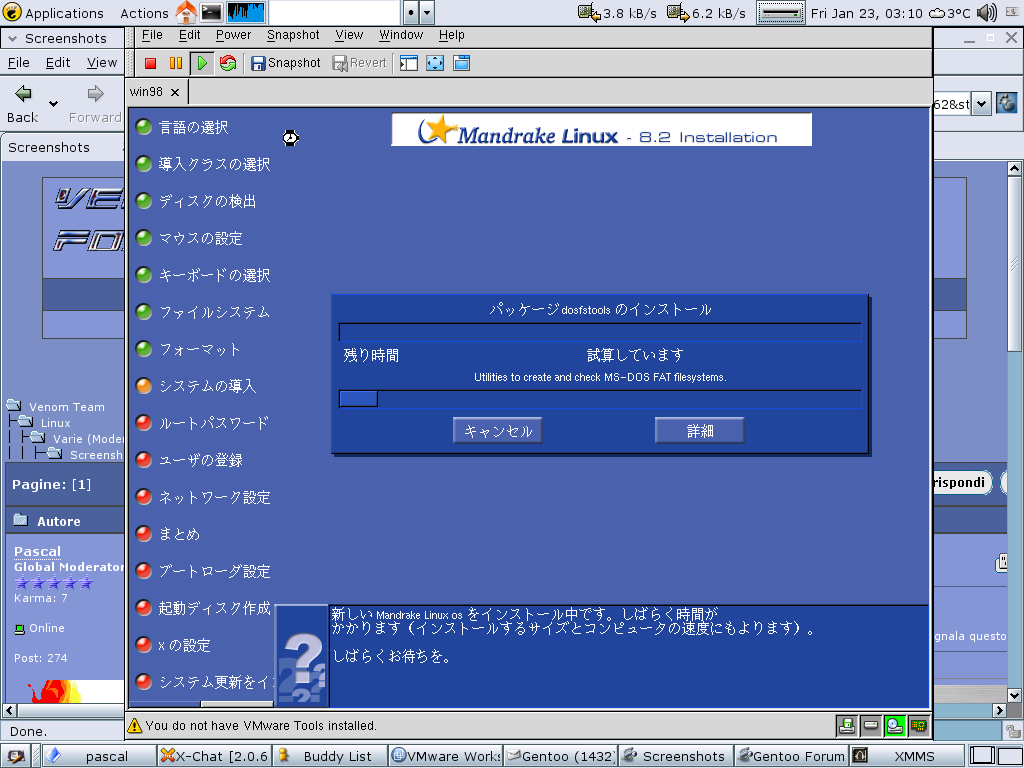
Task: Launch the terminal panel icon
Action: (212, 12)
